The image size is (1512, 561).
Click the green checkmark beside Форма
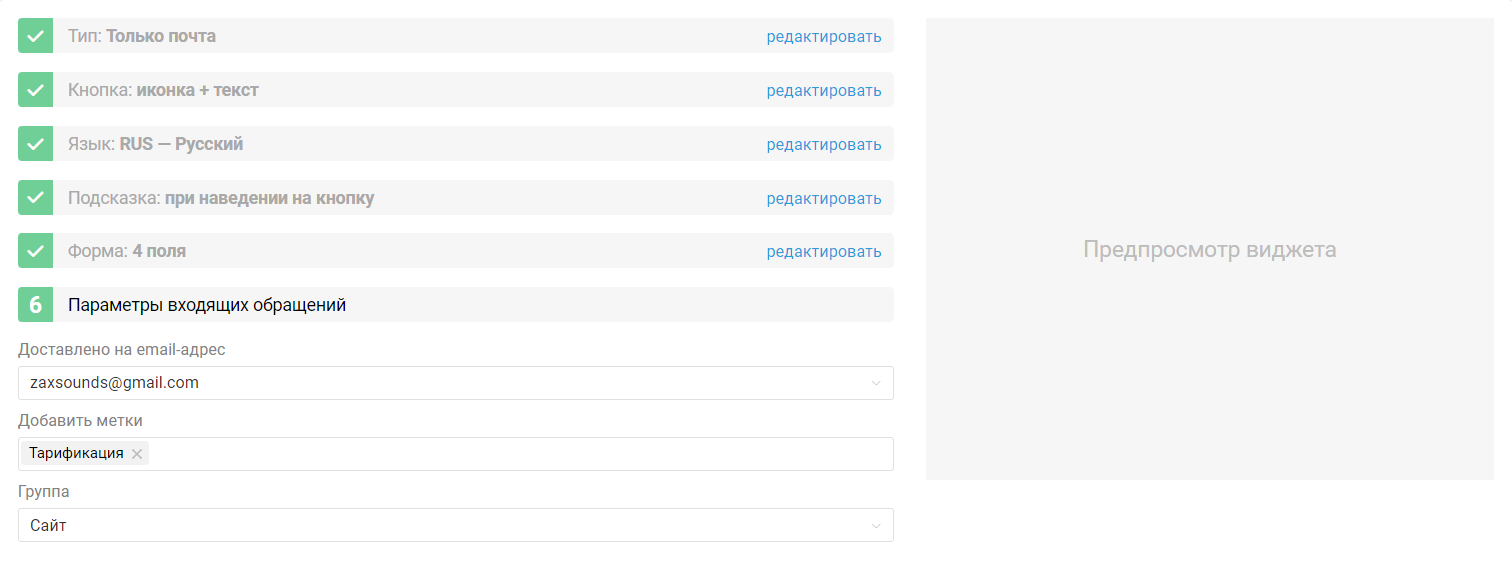point(35,251)
